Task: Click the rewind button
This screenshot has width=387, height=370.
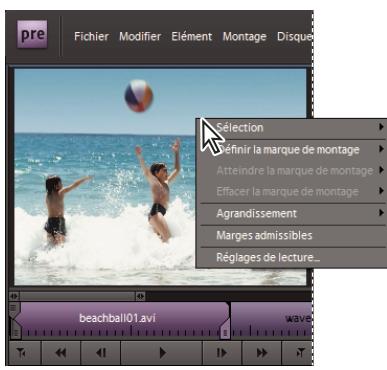Action: pos(61,353)
